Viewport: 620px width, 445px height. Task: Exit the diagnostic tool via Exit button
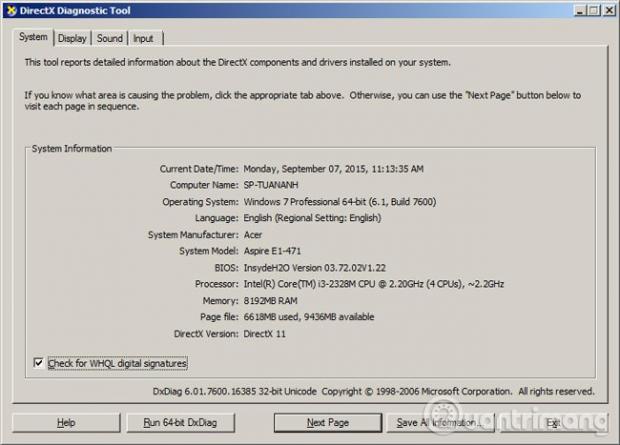(553, 423)
